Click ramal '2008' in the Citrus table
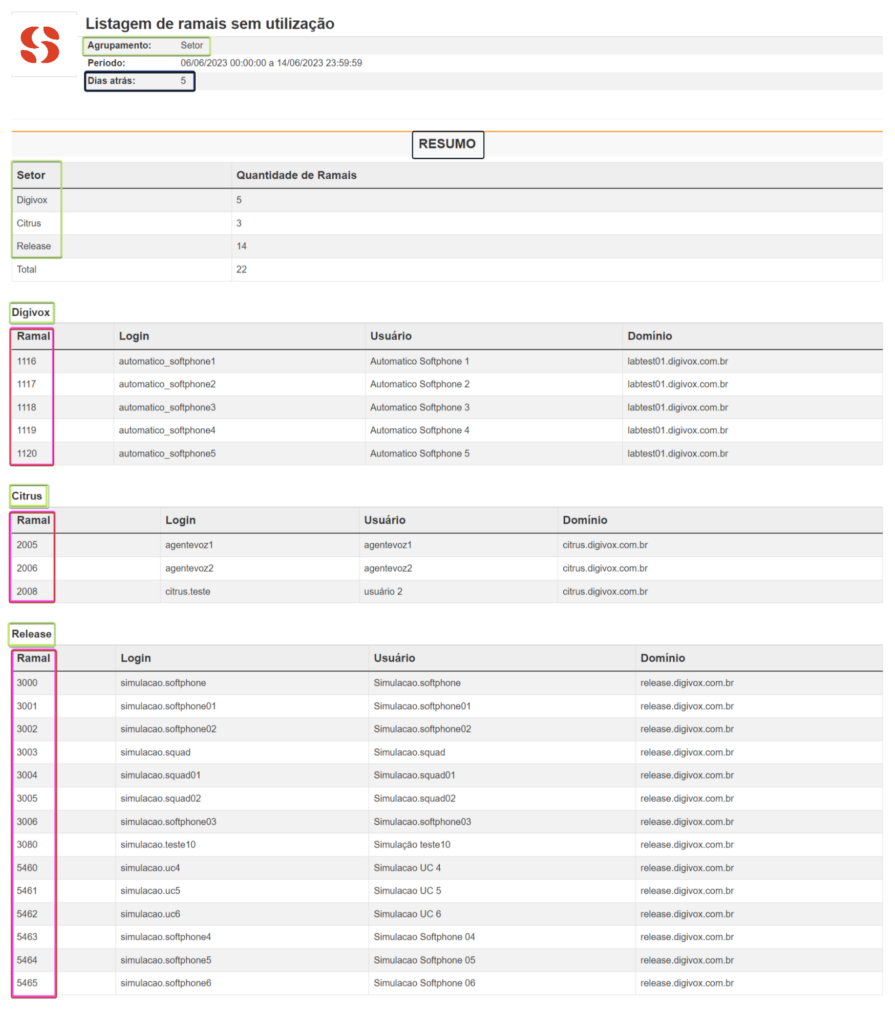The height and width of the screenshot is (1024, 895). click(x=27, y=592)
